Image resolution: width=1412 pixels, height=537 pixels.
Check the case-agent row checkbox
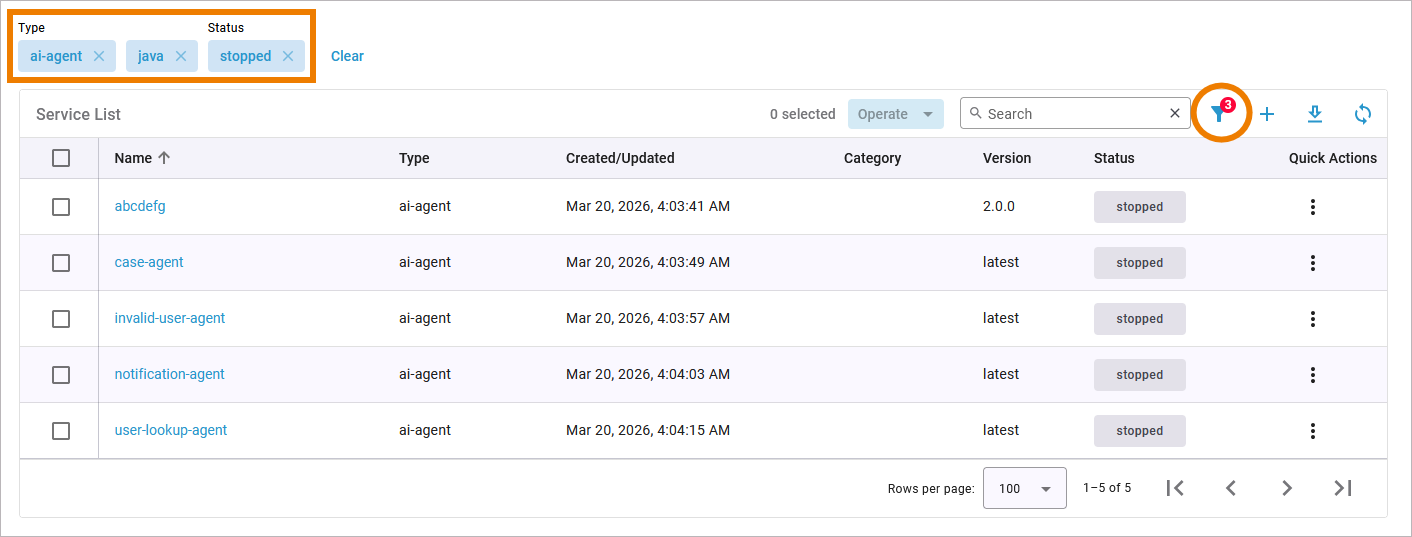61,263
